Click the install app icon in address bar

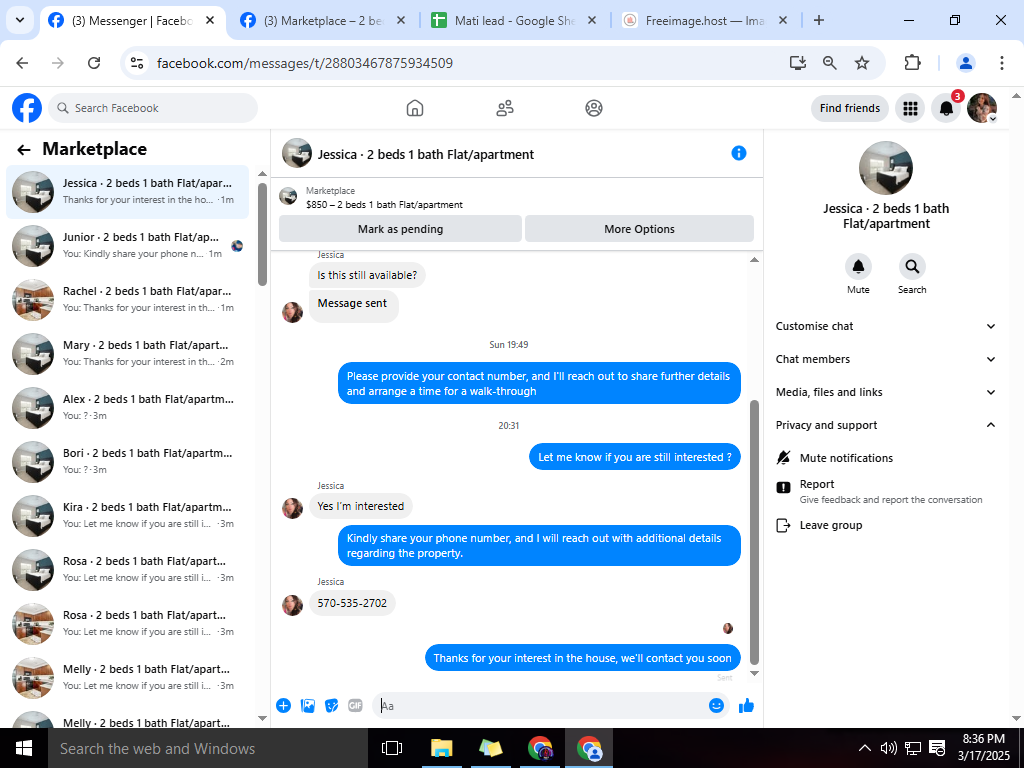pyautogui.click(x=797, y=63)
